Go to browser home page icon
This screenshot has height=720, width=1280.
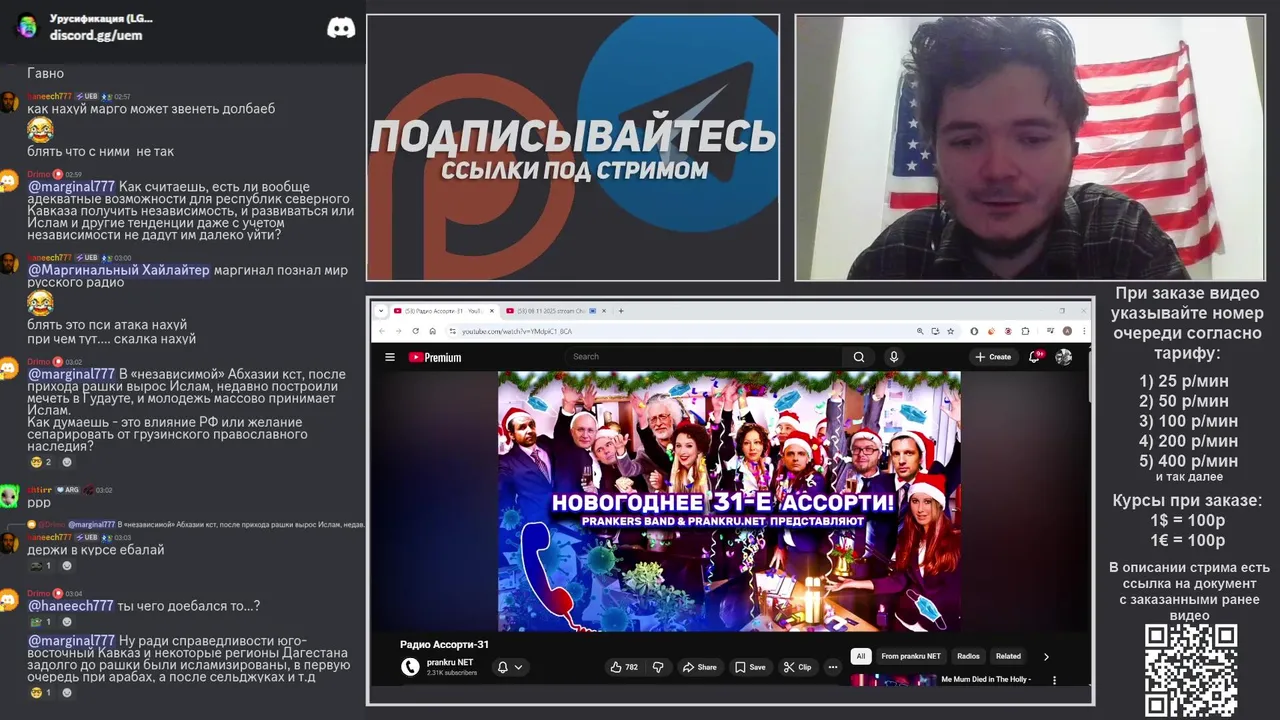(x=432, y=331)
